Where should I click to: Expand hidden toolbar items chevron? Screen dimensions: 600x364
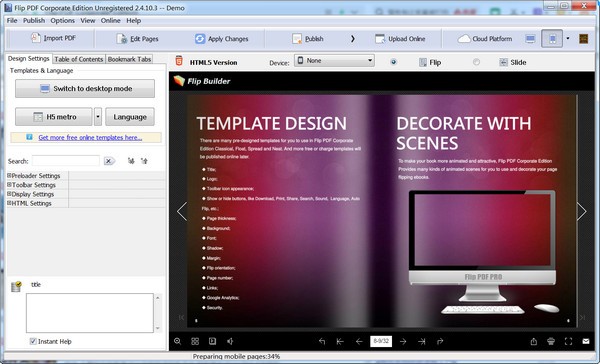(x=352, y=39)
